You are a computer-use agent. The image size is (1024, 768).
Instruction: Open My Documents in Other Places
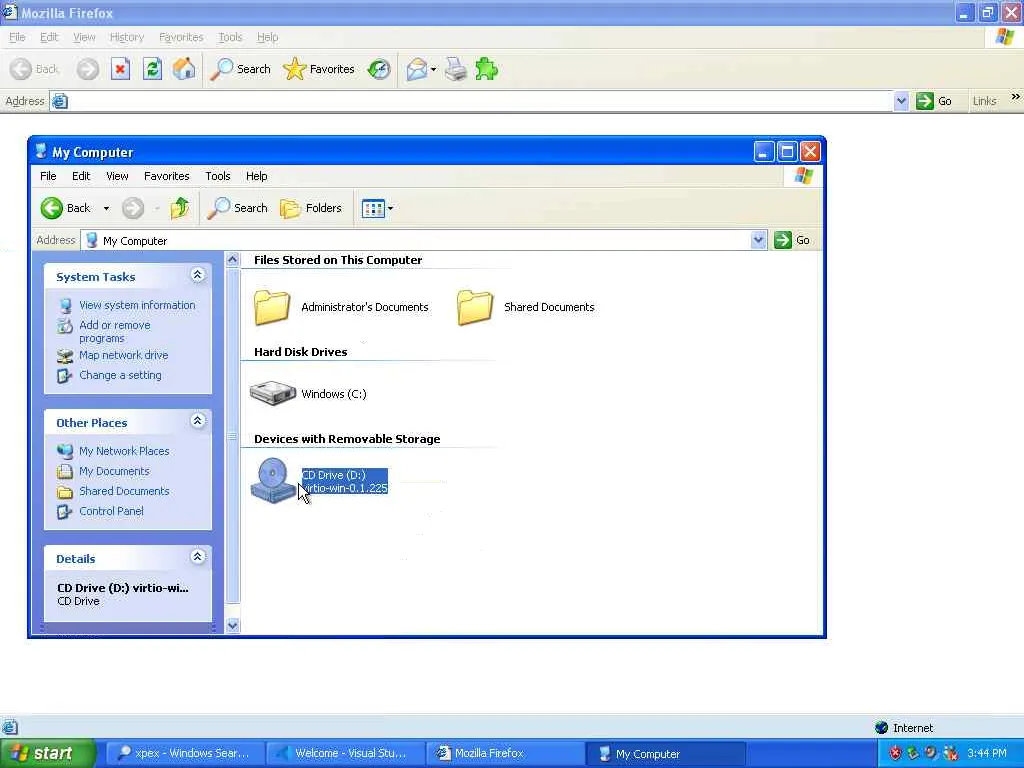click(x=114, y=472)
